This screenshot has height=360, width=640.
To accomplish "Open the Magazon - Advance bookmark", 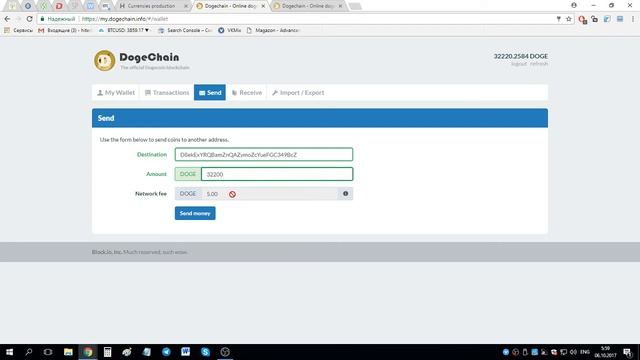I will (273, 30).
